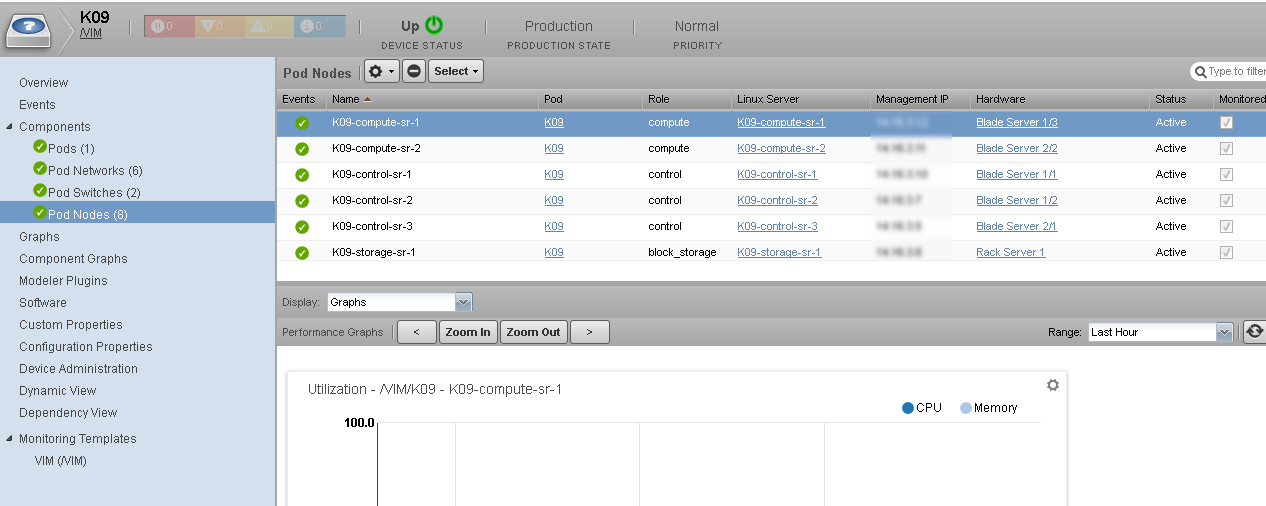Click the Zoom In button
The image size is (1266, 506).
(x=468, y=332)
